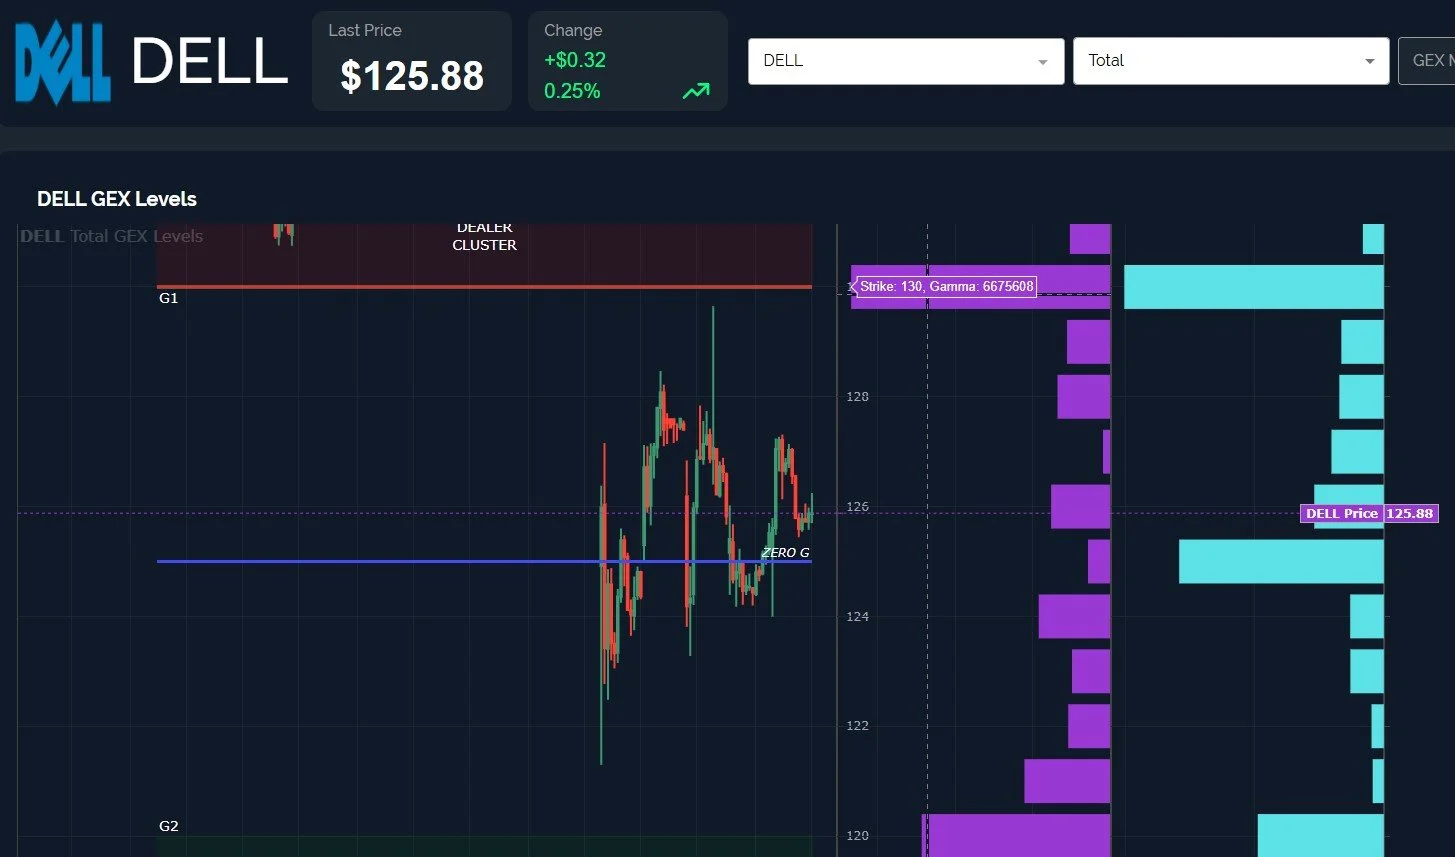The image size is (1455, 857).
Task: Click the green upward trend arrow icon
Action: pyautogui.click(x=696, y=91)
